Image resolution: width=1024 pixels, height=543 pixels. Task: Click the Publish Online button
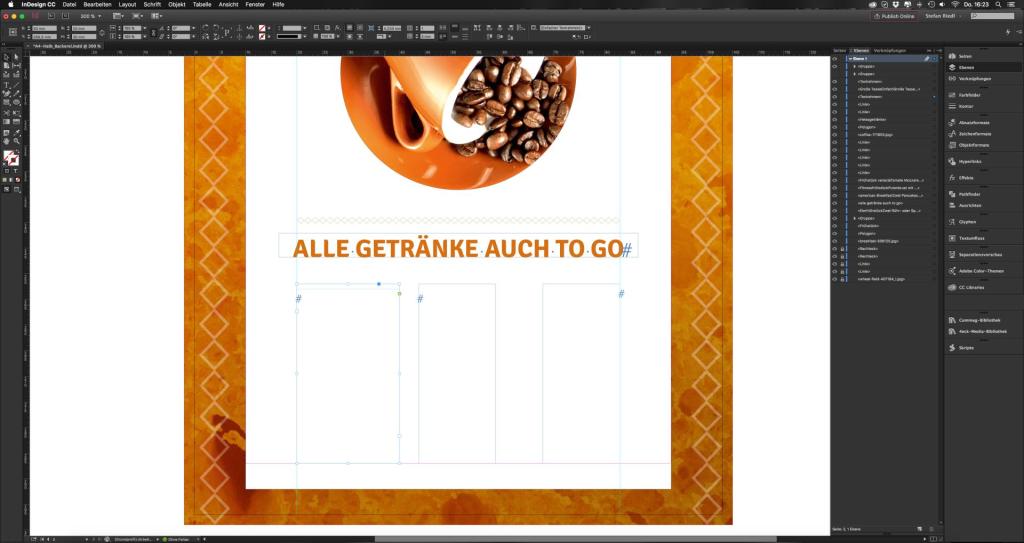(x=895, y=16)
